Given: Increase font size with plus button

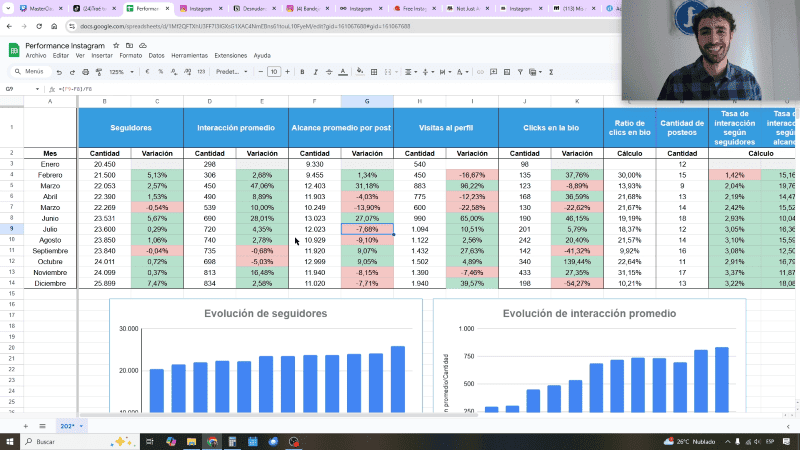Looking at the screenshot, I should (287, 72).
